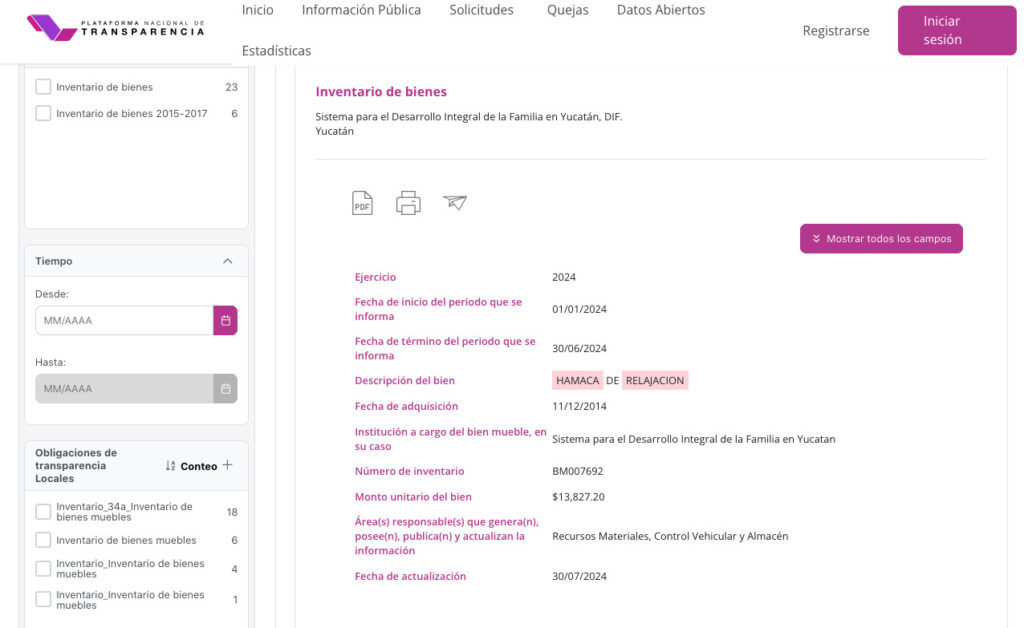Viewport: 1024px width, 628px height.
Task: Select inventory number BM007692
Action: pyautogui.click(x=577, y=471)
